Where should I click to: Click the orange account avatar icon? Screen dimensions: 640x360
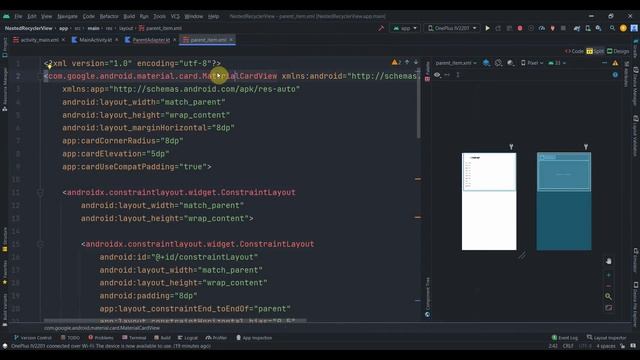[623, 28]
